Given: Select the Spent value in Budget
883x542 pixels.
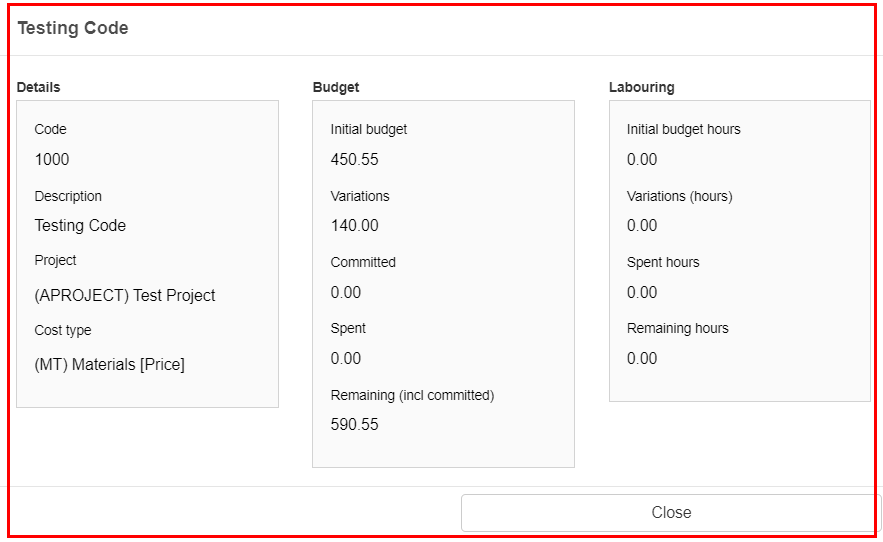Looking at the screenshot, I should [x=345, y=358].
